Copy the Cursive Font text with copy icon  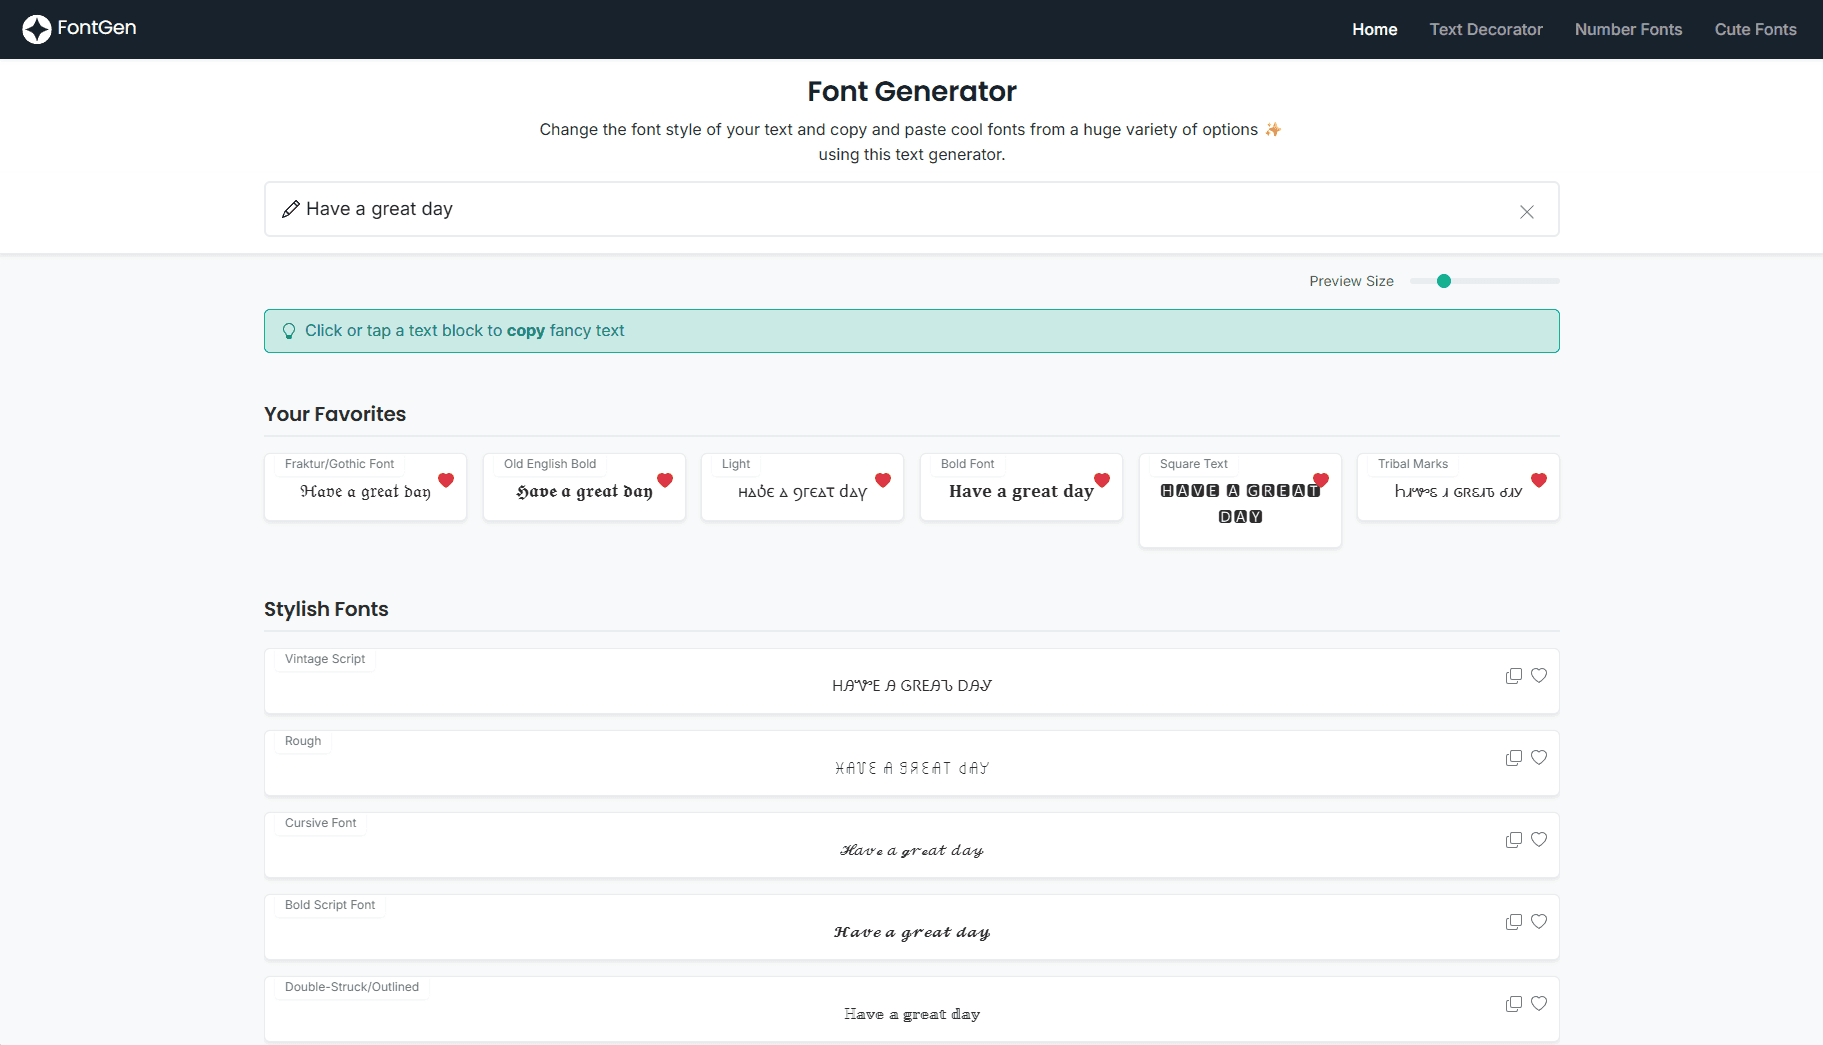[1513, 840]
